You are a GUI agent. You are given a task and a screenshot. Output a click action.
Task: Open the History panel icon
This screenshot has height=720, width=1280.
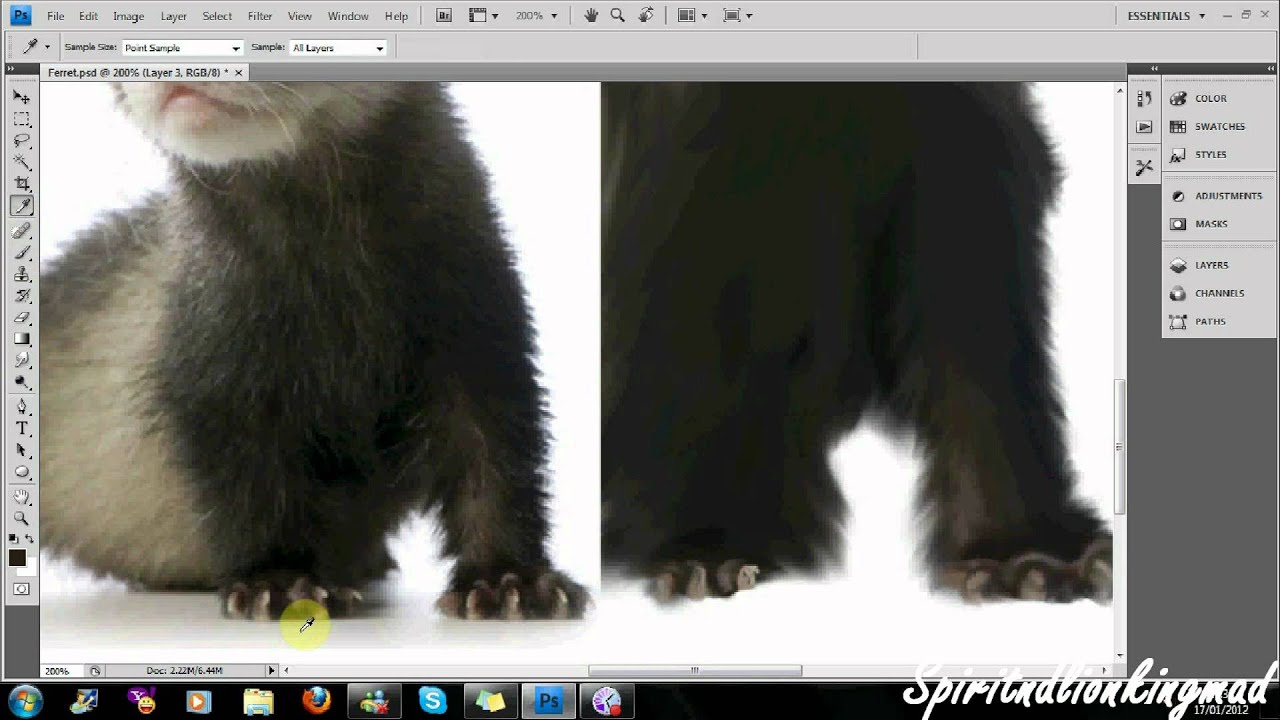point(1145,99)
